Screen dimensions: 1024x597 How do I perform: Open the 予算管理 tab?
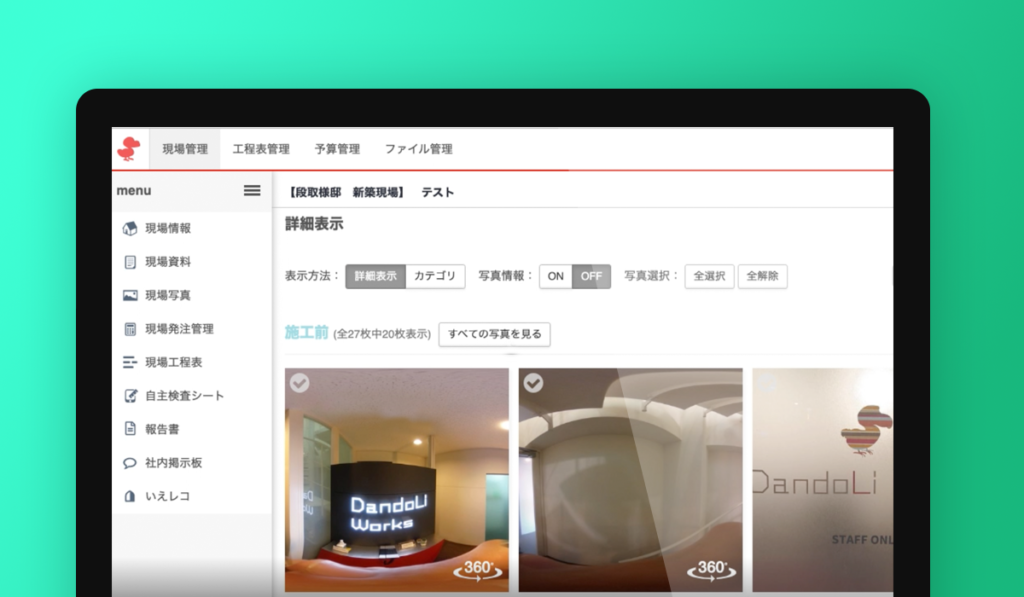click(x=337, y=149)
